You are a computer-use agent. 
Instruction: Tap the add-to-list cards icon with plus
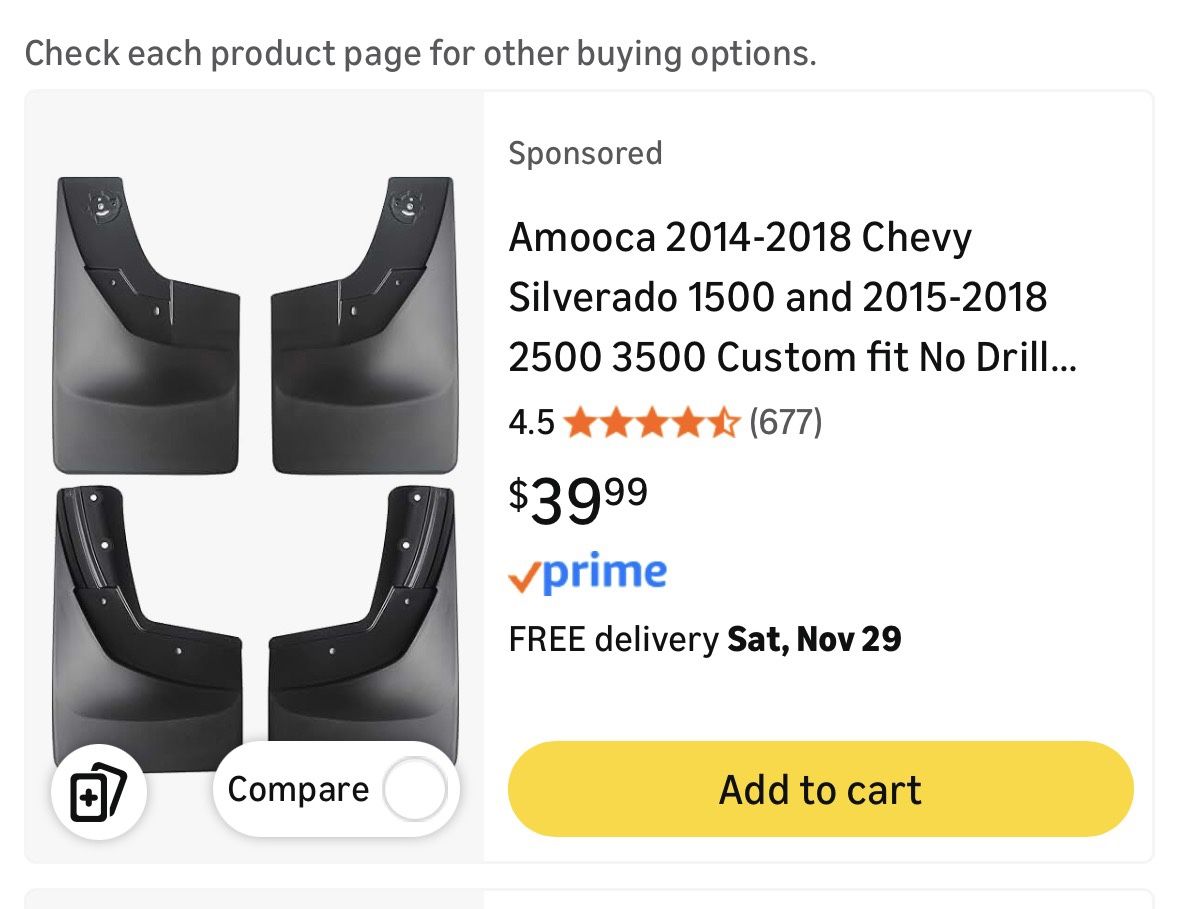click(x=99, y=792)
